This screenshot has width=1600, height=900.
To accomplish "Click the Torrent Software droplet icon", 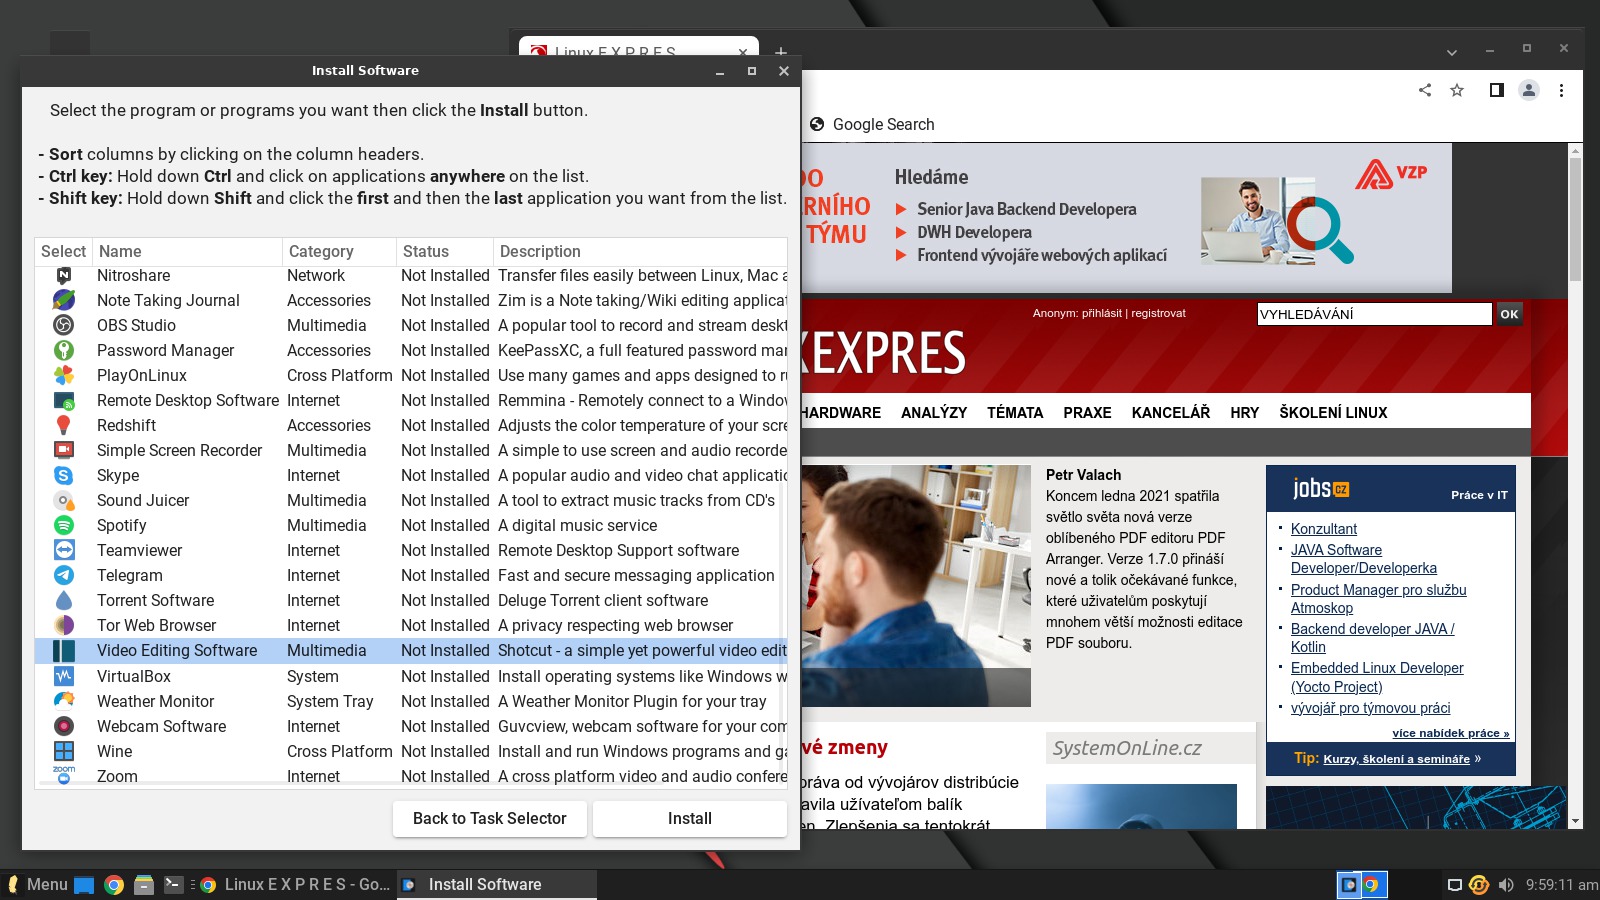I will click(x=64, y=600).
